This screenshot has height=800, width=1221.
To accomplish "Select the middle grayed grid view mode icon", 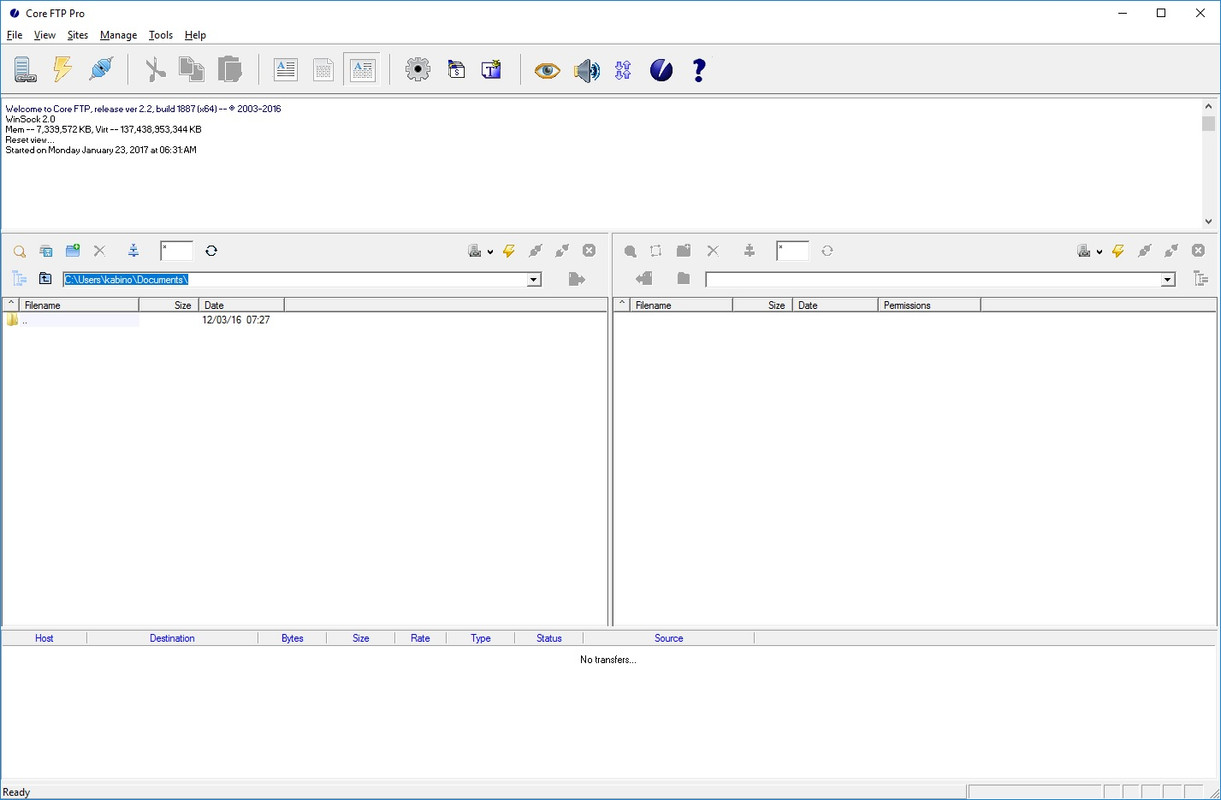I will tap(323, 70).
